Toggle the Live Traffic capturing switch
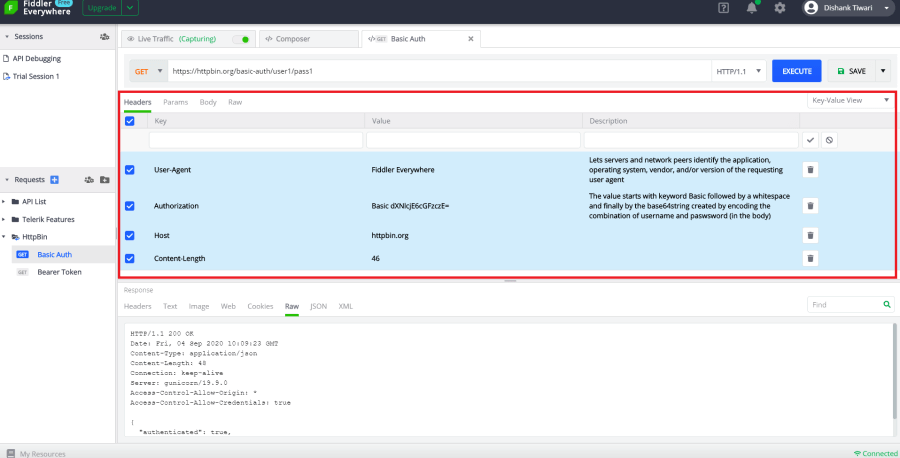Screen dimensions: 900x458 (x=241, y=39)
